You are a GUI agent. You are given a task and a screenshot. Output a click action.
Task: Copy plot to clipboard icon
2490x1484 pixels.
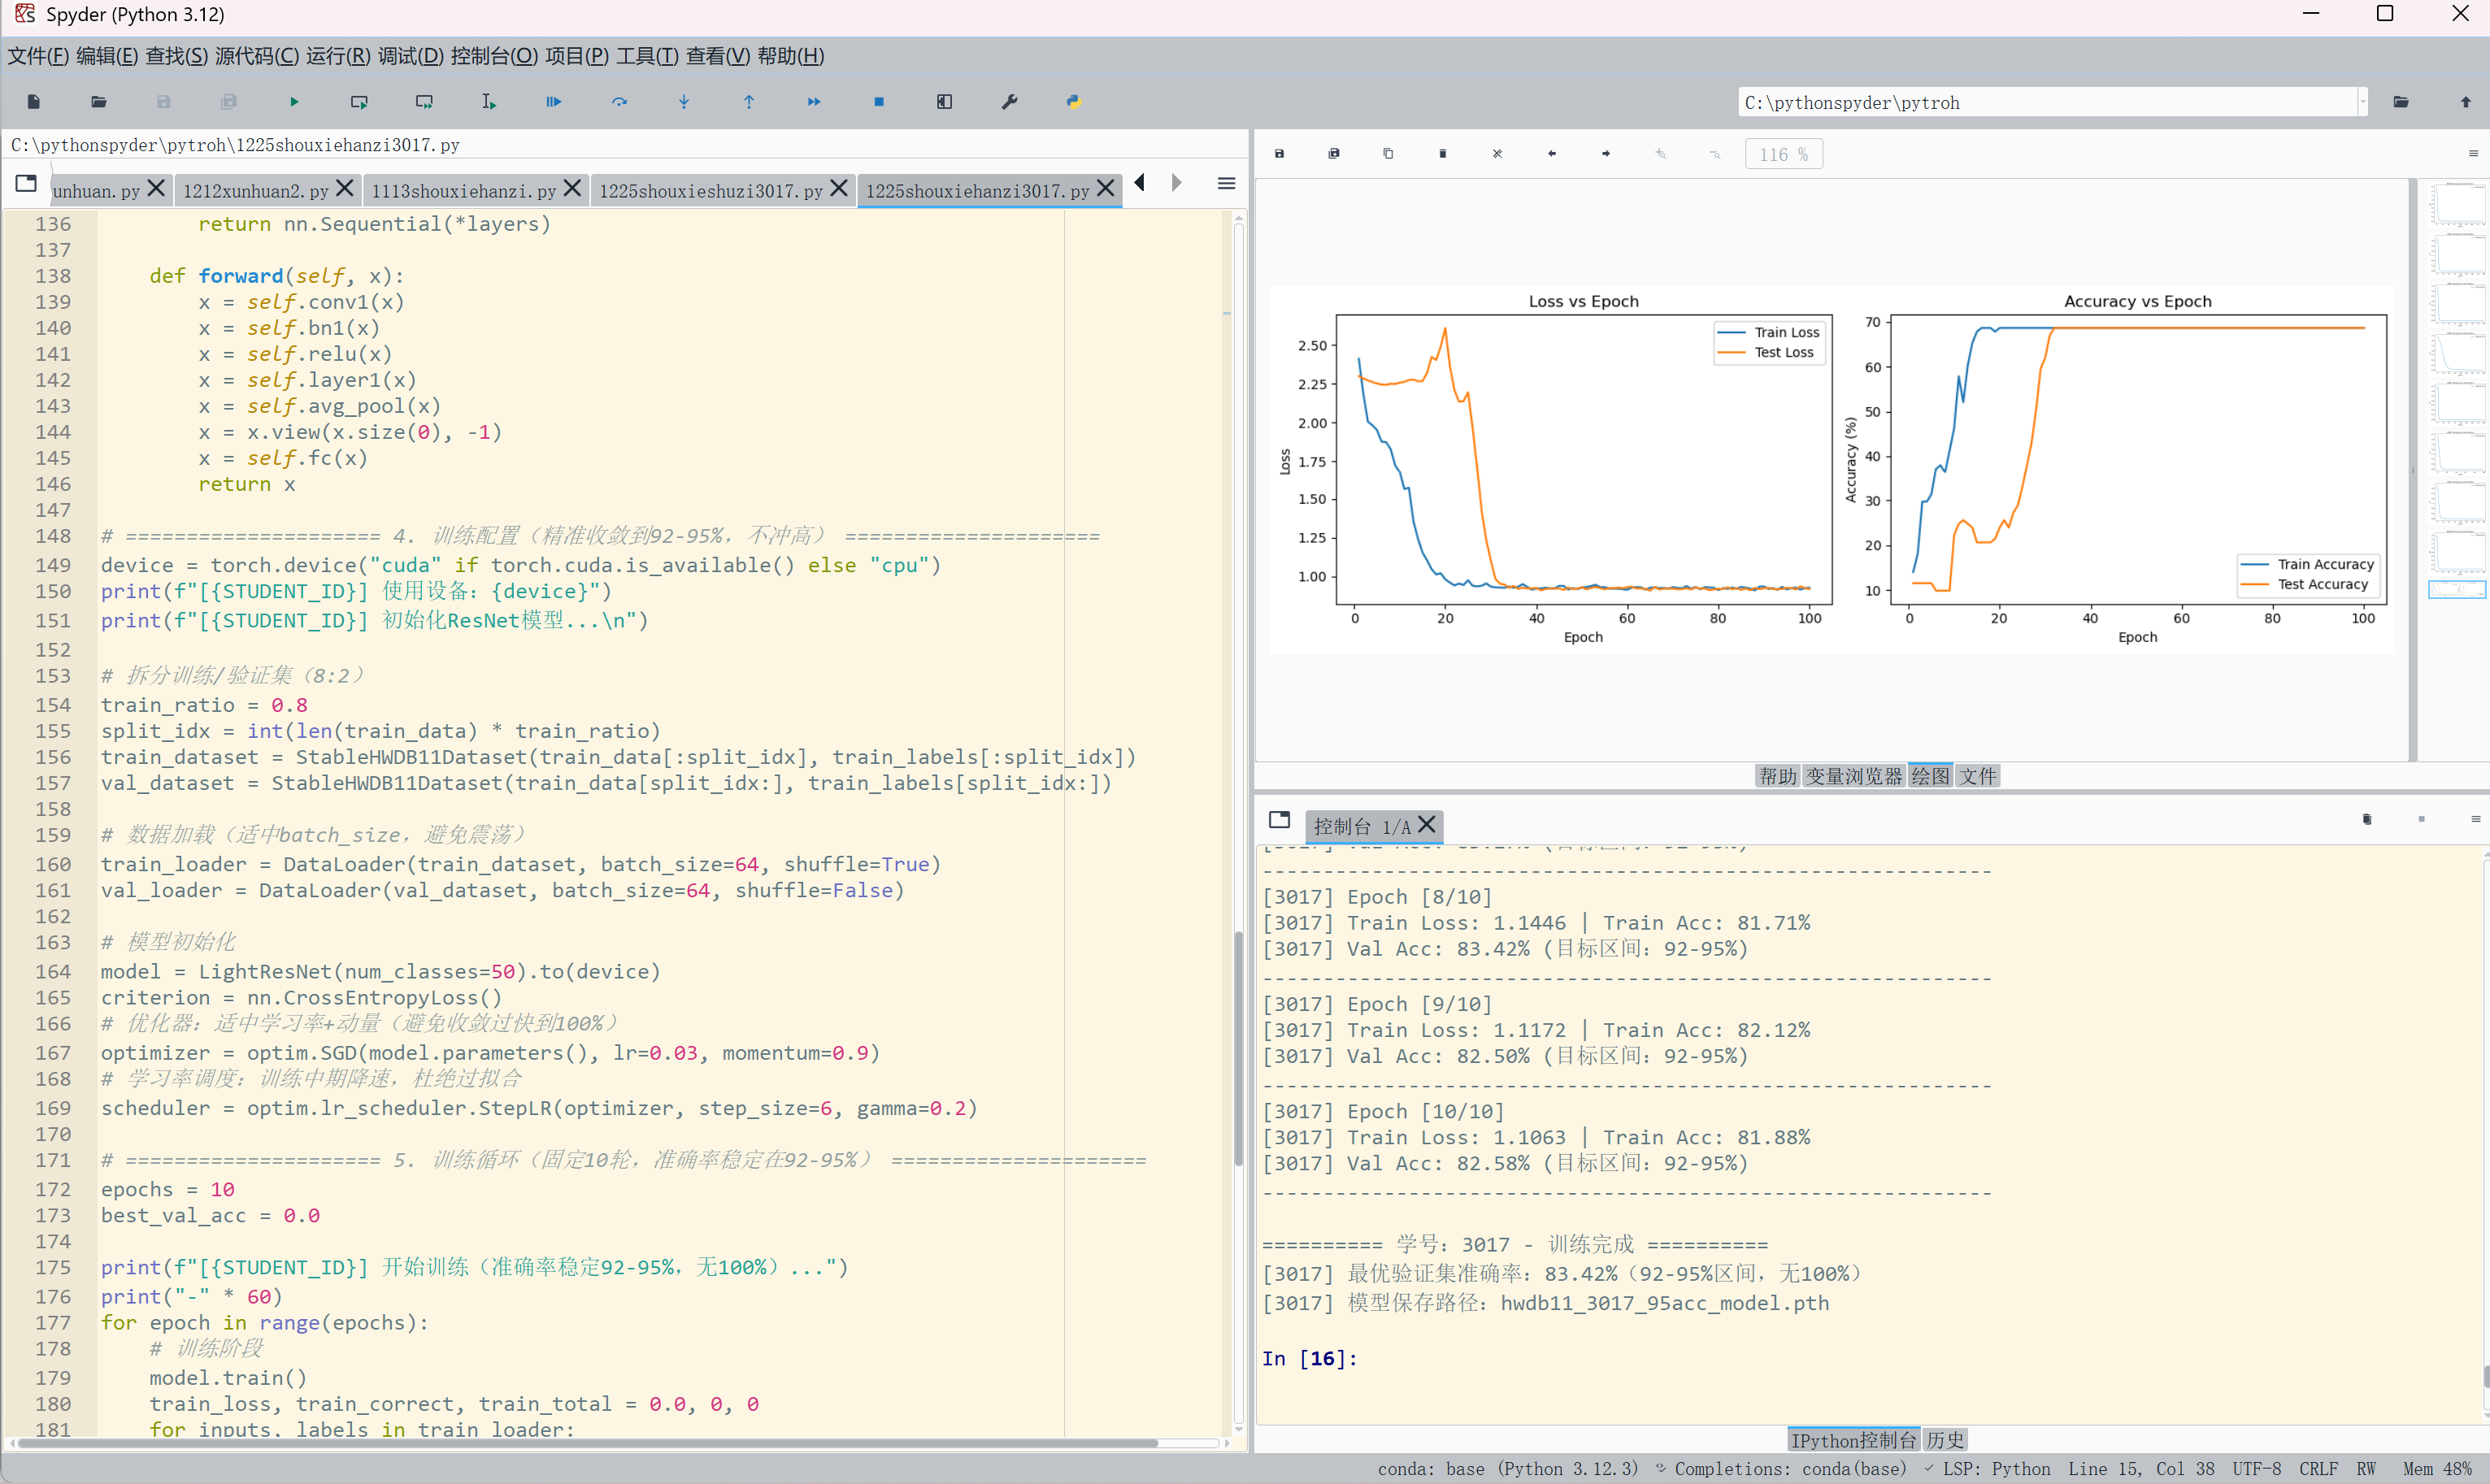(1388, 154)
